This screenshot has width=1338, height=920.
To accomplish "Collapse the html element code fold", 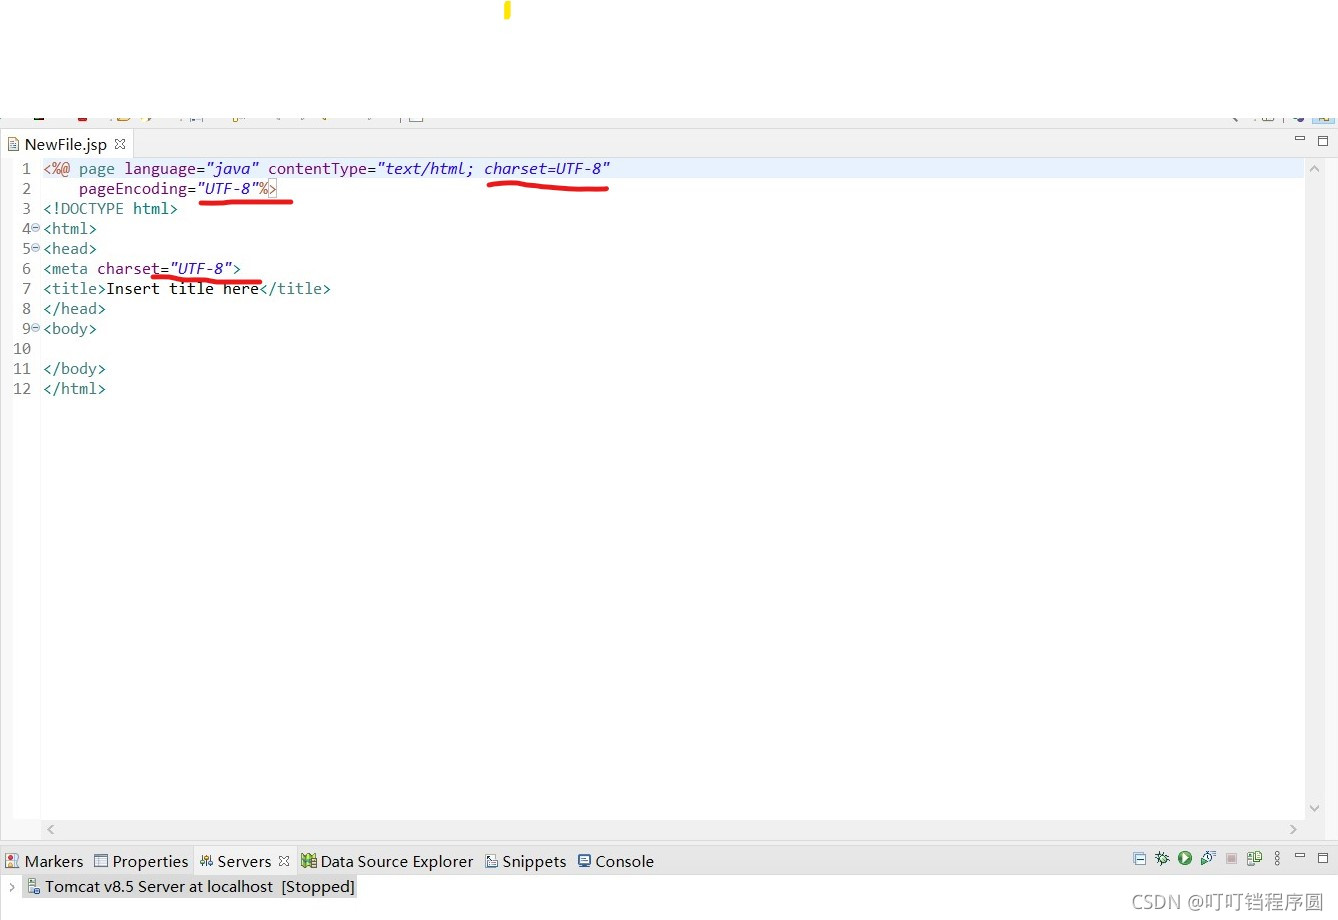I will [34, 228].
